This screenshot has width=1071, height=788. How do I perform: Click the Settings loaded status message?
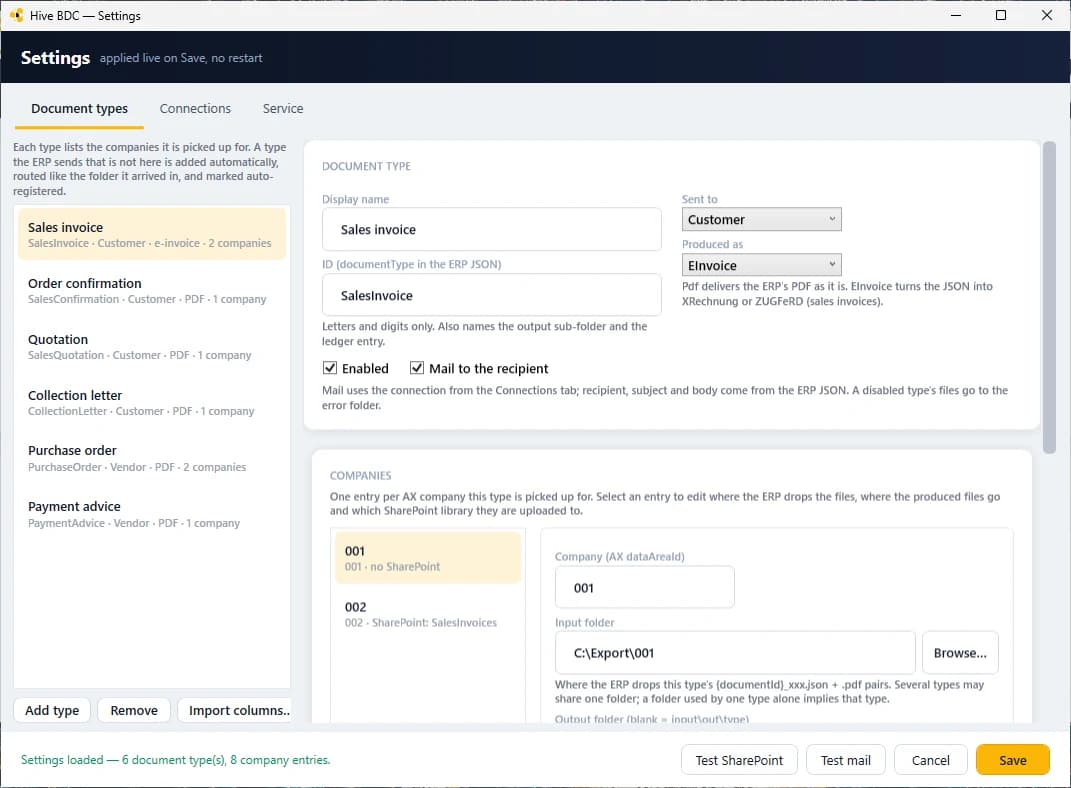click(176, 760)
